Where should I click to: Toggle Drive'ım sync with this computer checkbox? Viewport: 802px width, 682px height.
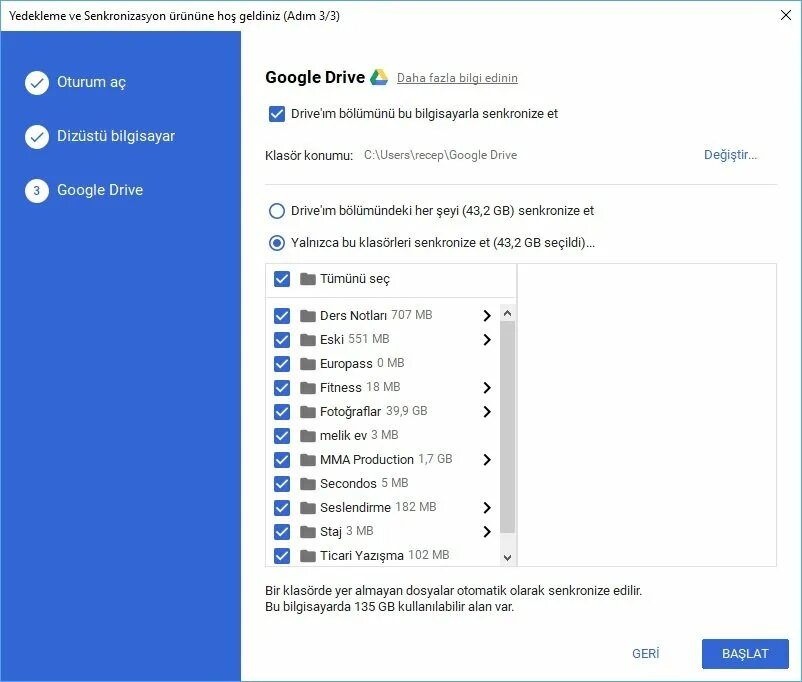[x=277, y=114]
